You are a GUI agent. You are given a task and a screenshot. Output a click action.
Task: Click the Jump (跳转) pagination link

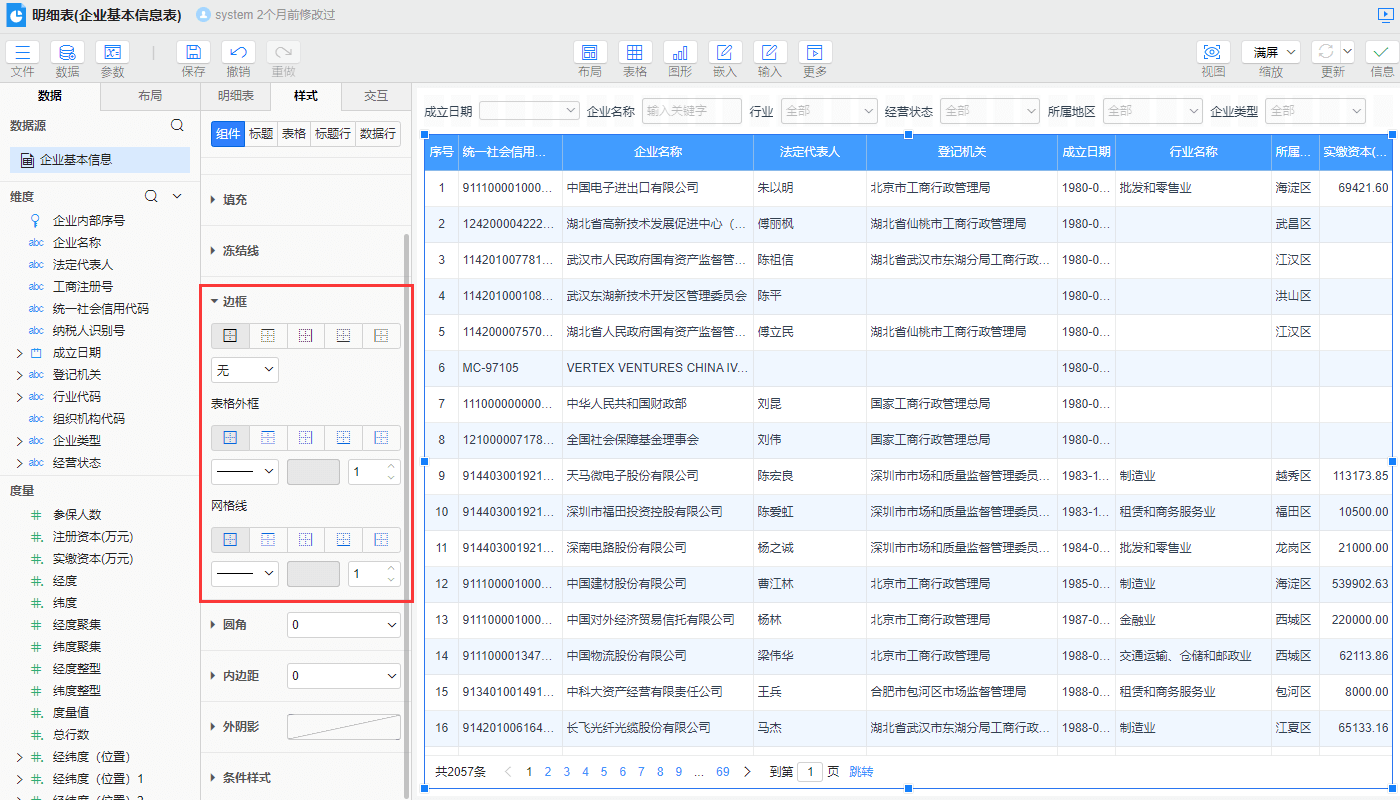[861, 772]
